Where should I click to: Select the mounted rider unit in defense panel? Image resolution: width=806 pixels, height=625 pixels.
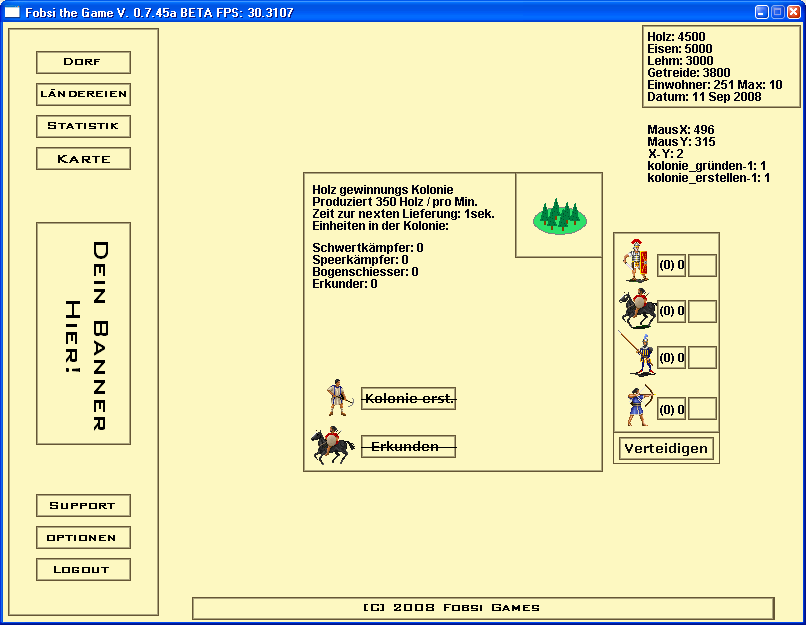(x=635, y=309)
